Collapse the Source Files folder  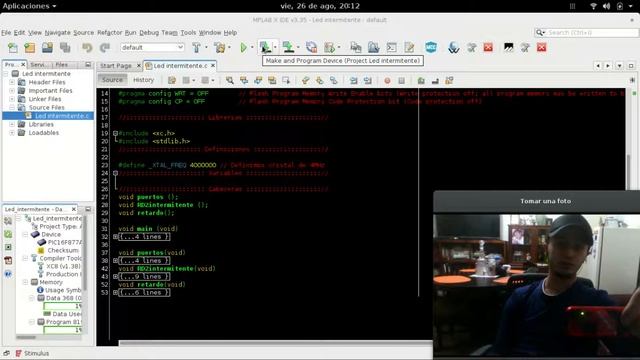click(x=12, y=107)
